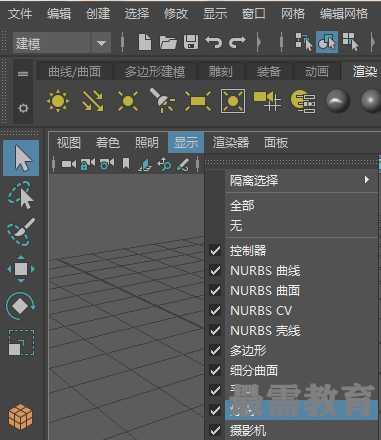Activate the Scale tool
The image size is (381, 440).
point(21,343)
